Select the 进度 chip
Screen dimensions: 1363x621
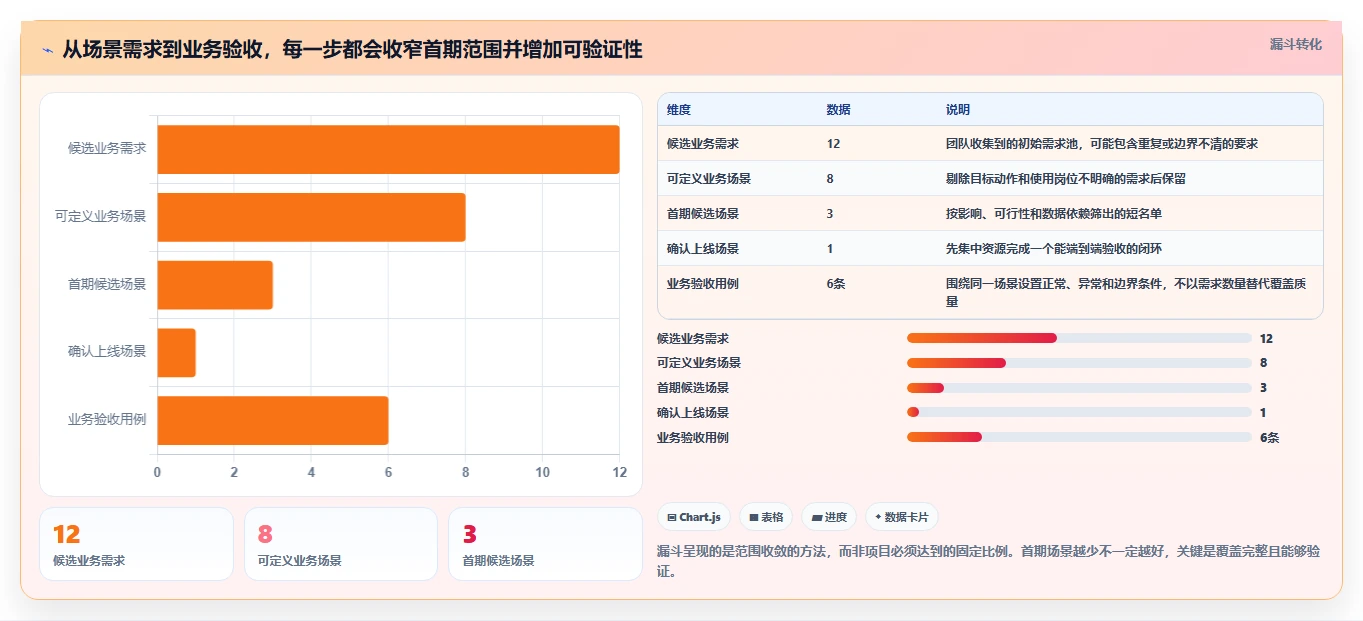[829, 517]
